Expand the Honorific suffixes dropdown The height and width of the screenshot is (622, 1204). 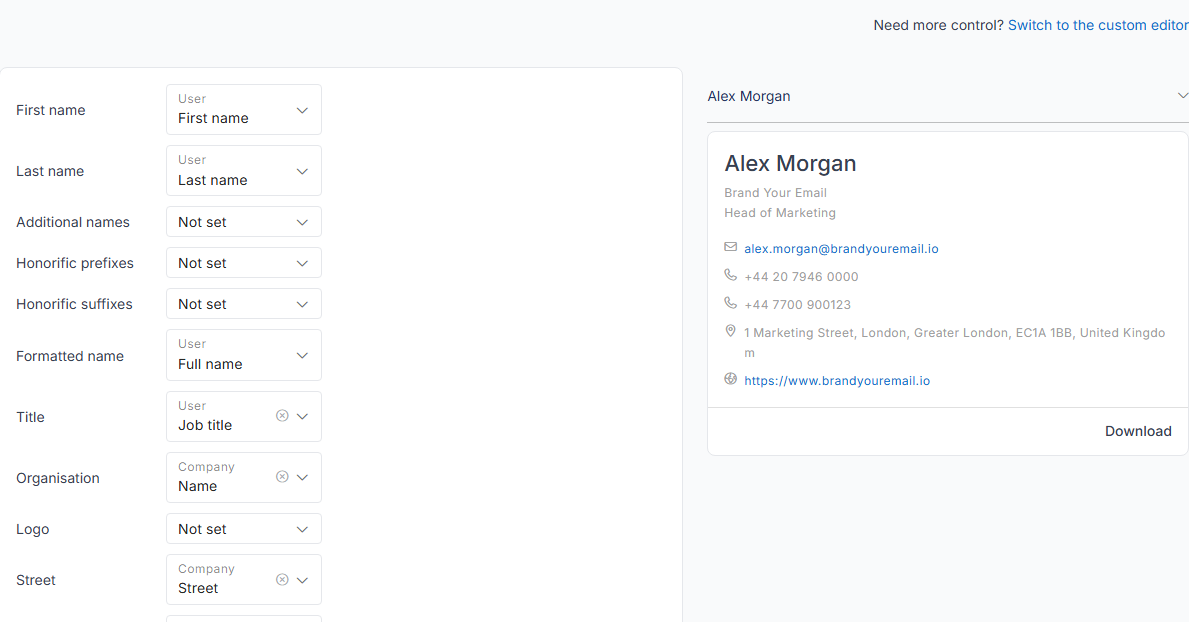pos(244,303)
